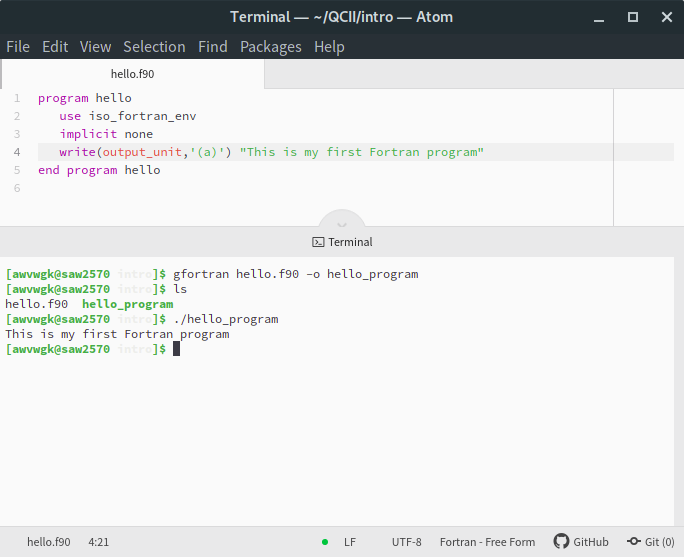Click hello_program in the ls output
The image size is (684, 557).
[128, 304]
